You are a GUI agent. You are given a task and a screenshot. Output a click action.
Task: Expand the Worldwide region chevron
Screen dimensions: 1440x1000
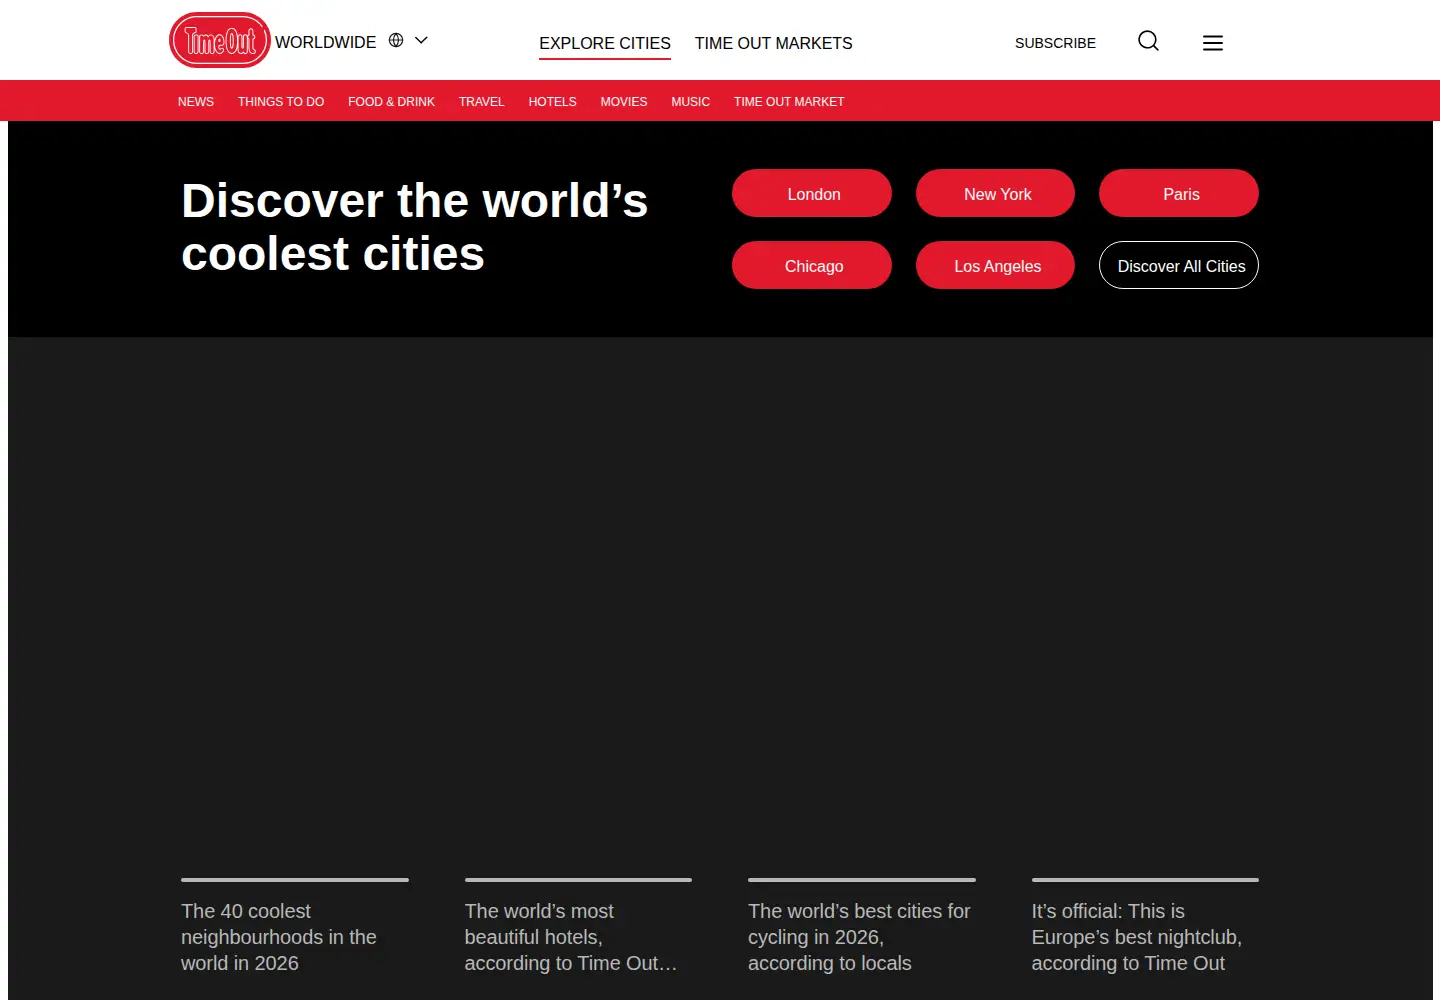[421, 40]
